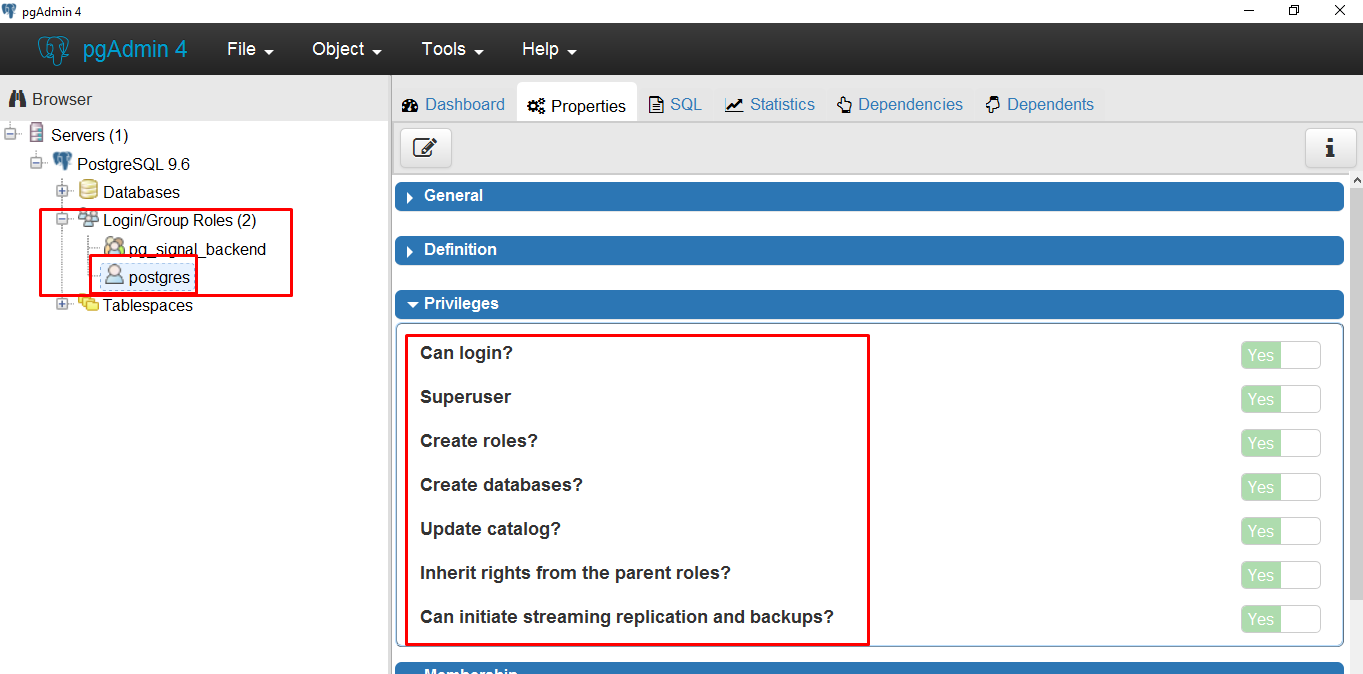Viewport: 1363px width, 674px height.
Task: Click the pg_signal_backend role icon
Action: tap(114, 248)
